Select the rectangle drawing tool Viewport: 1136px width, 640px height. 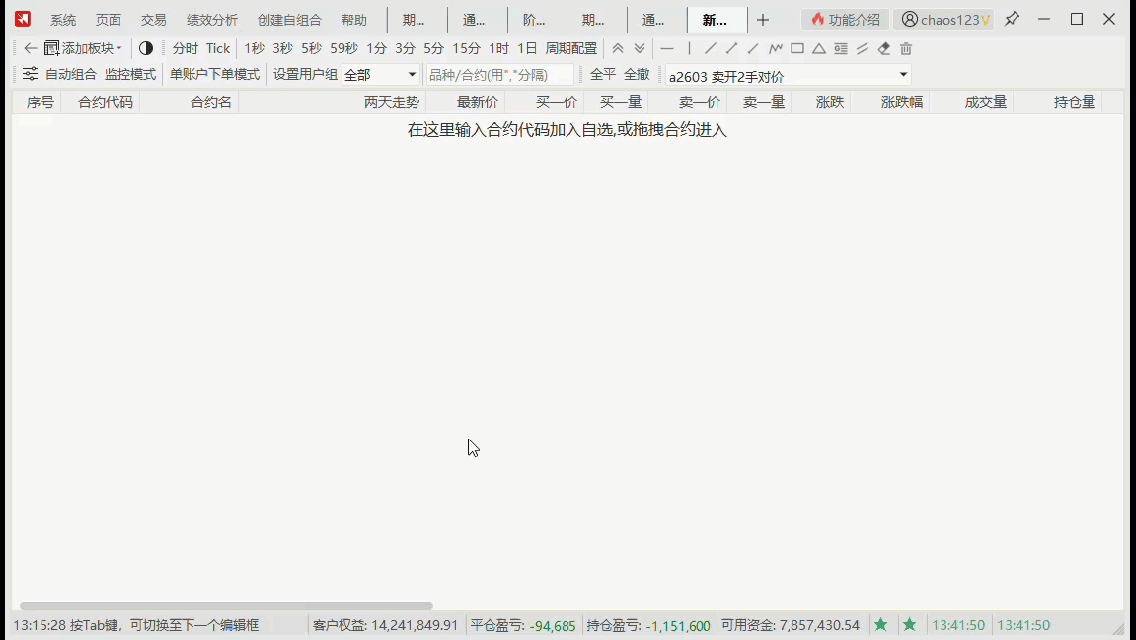(x=797, y=48)
